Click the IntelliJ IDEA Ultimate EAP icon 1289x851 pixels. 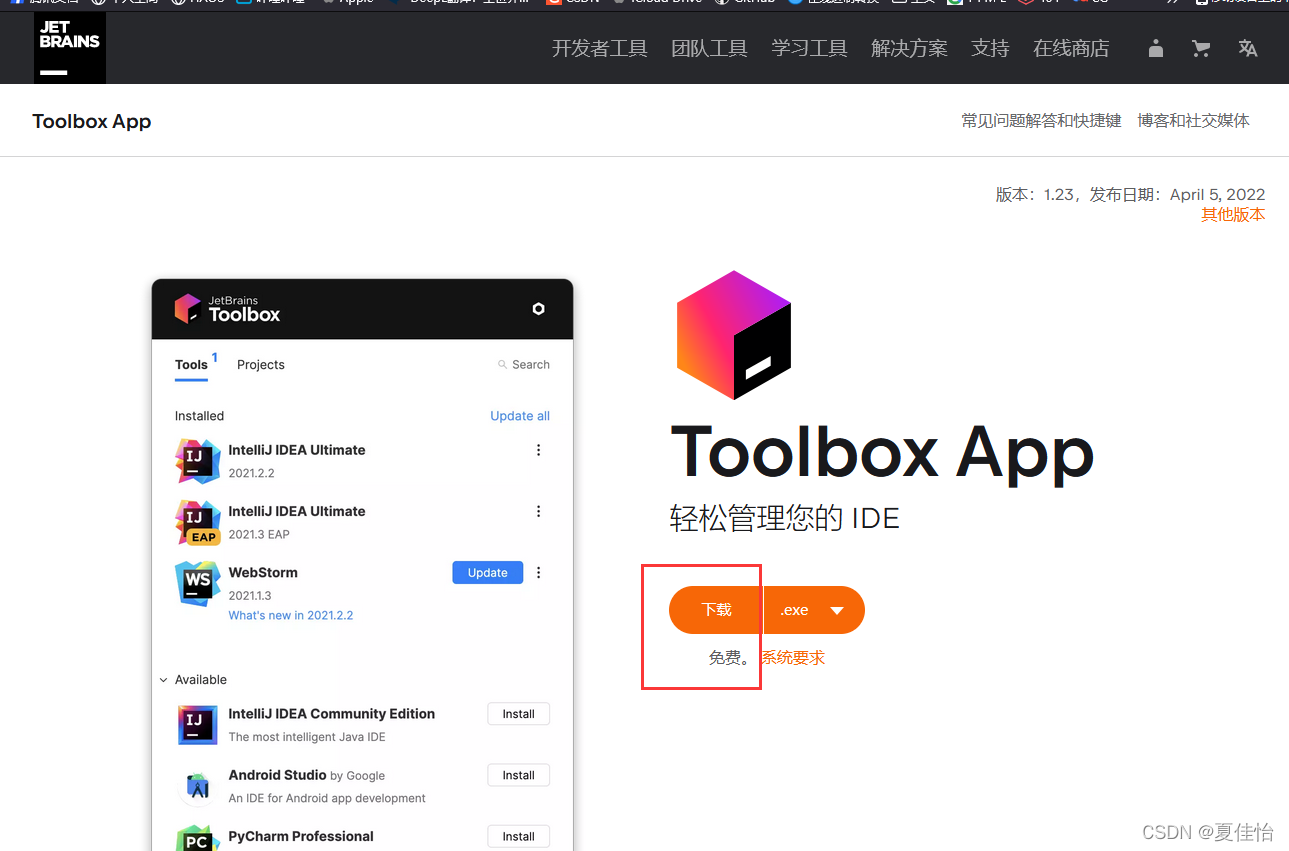click(197, 522)
